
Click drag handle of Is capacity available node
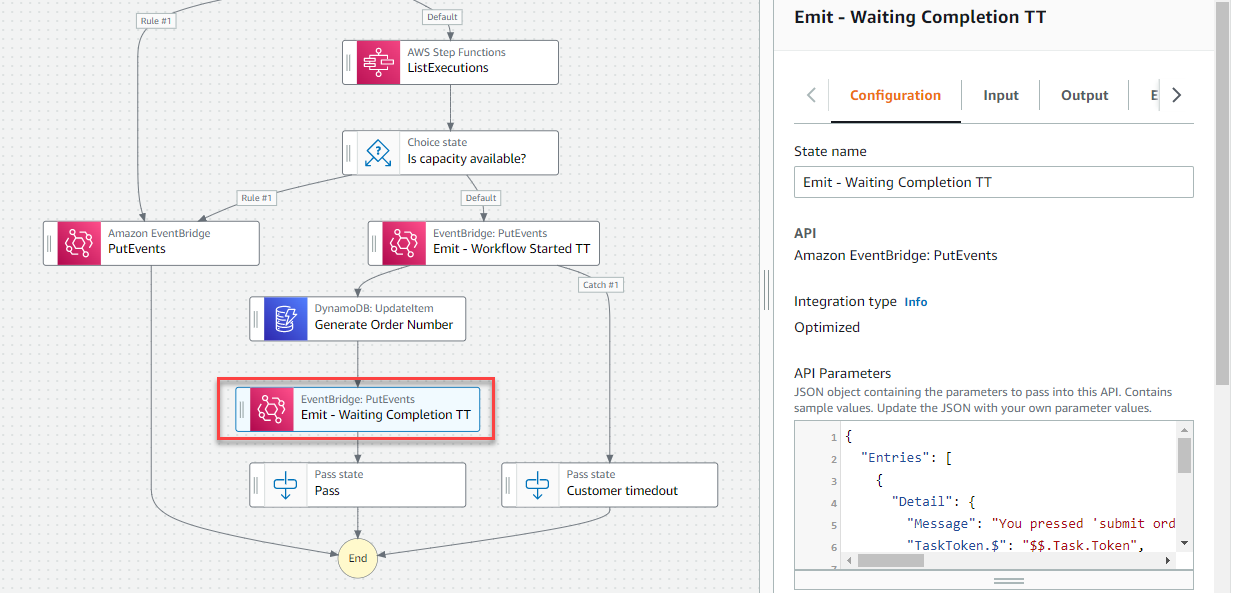(x=349, y=152)
